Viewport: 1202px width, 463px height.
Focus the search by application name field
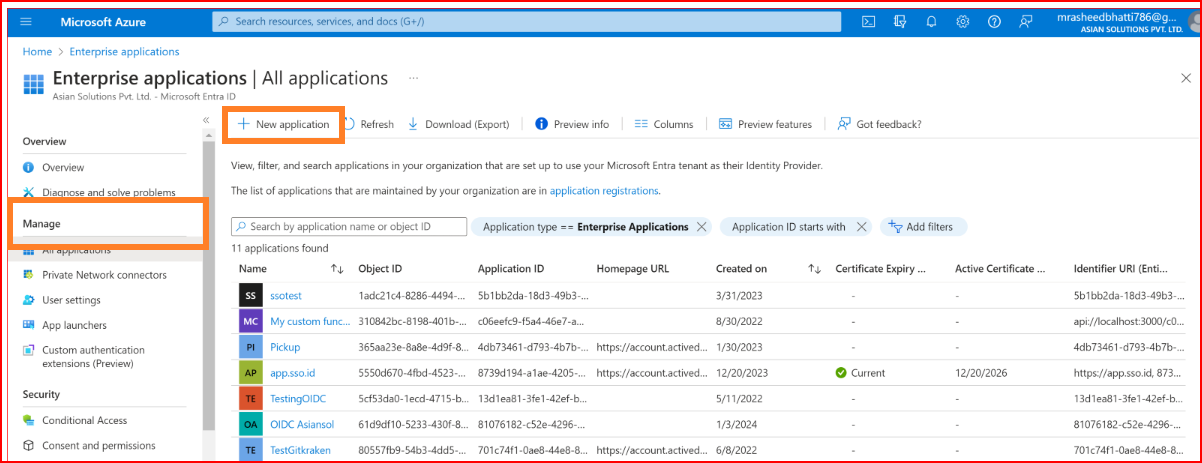click(349, 227)
